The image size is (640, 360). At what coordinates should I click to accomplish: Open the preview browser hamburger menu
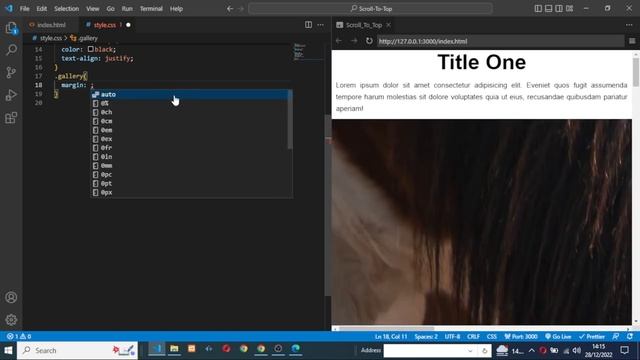(632, 41)
